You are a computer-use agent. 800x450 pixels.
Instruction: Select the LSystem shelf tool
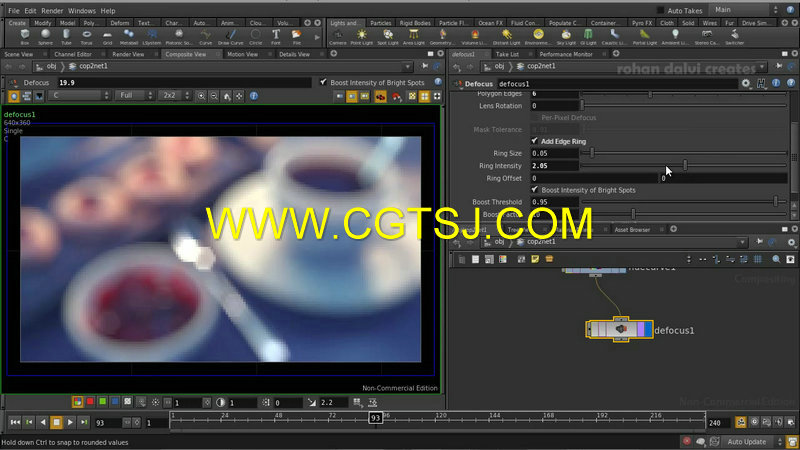(152, 37)
